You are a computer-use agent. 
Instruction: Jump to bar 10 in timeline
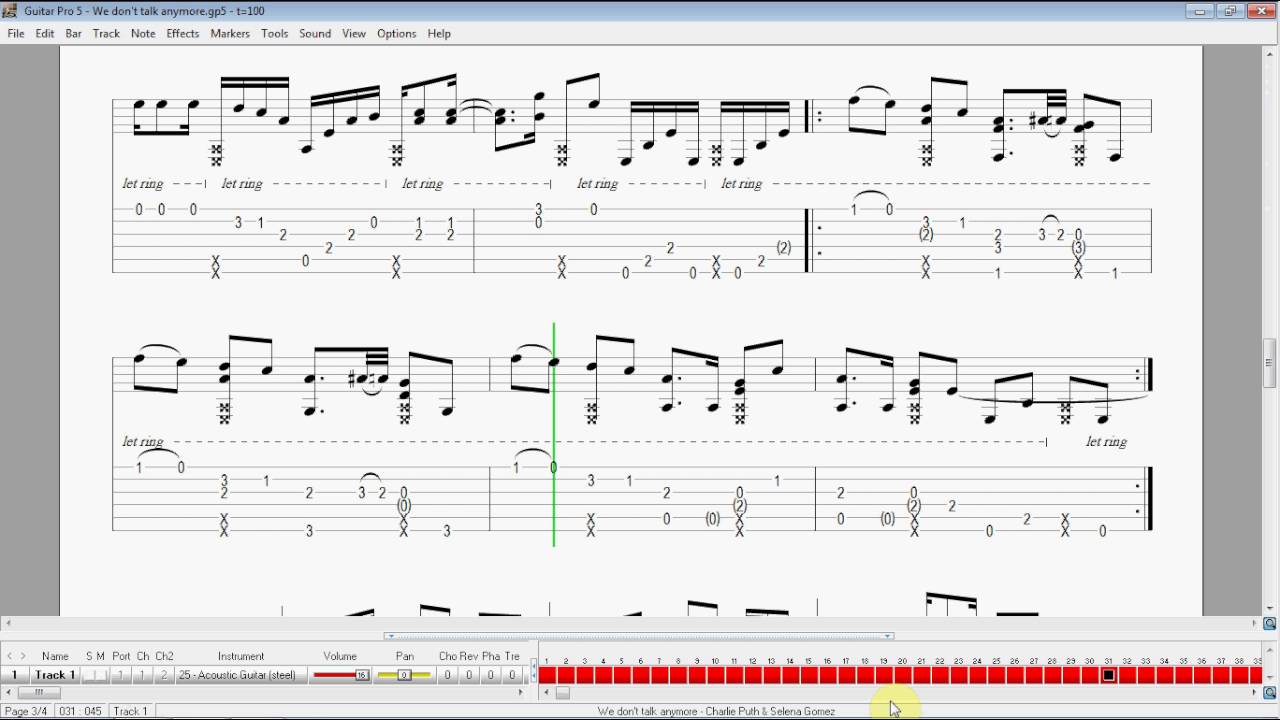pyautogui.click(x=715, y=675)
